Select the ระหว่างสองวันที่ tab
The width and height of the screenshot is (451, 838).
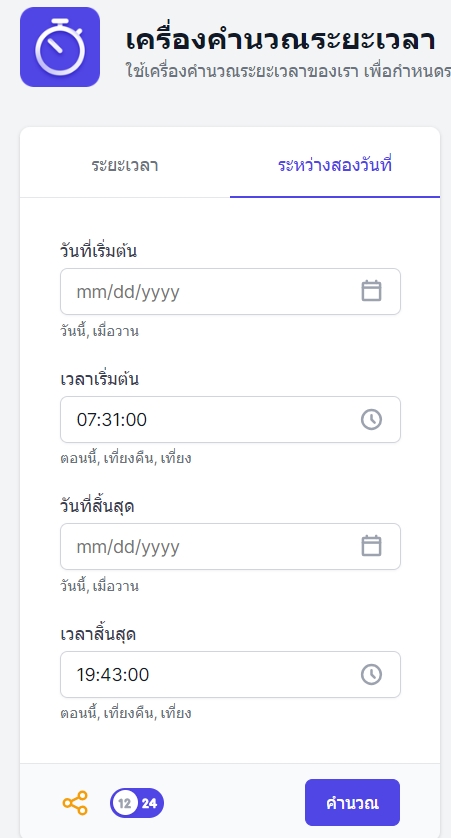pos(335,165)
